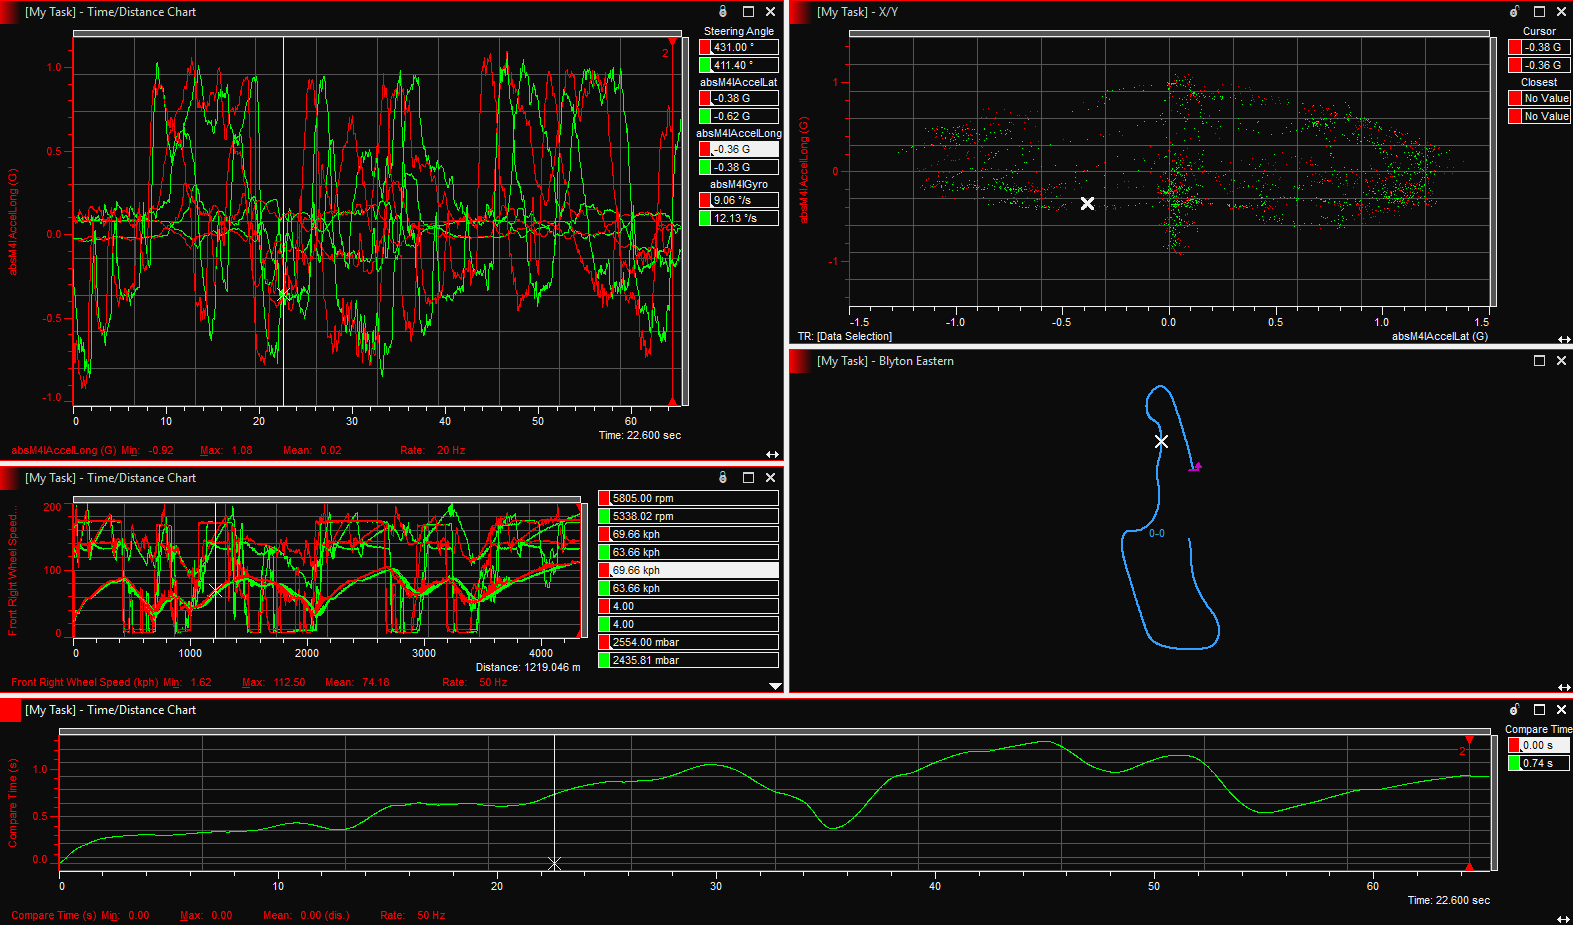Click X/Y panel title
This screenshot has width=1573, height=925.
pyautogui.click(x=857, y=12)
